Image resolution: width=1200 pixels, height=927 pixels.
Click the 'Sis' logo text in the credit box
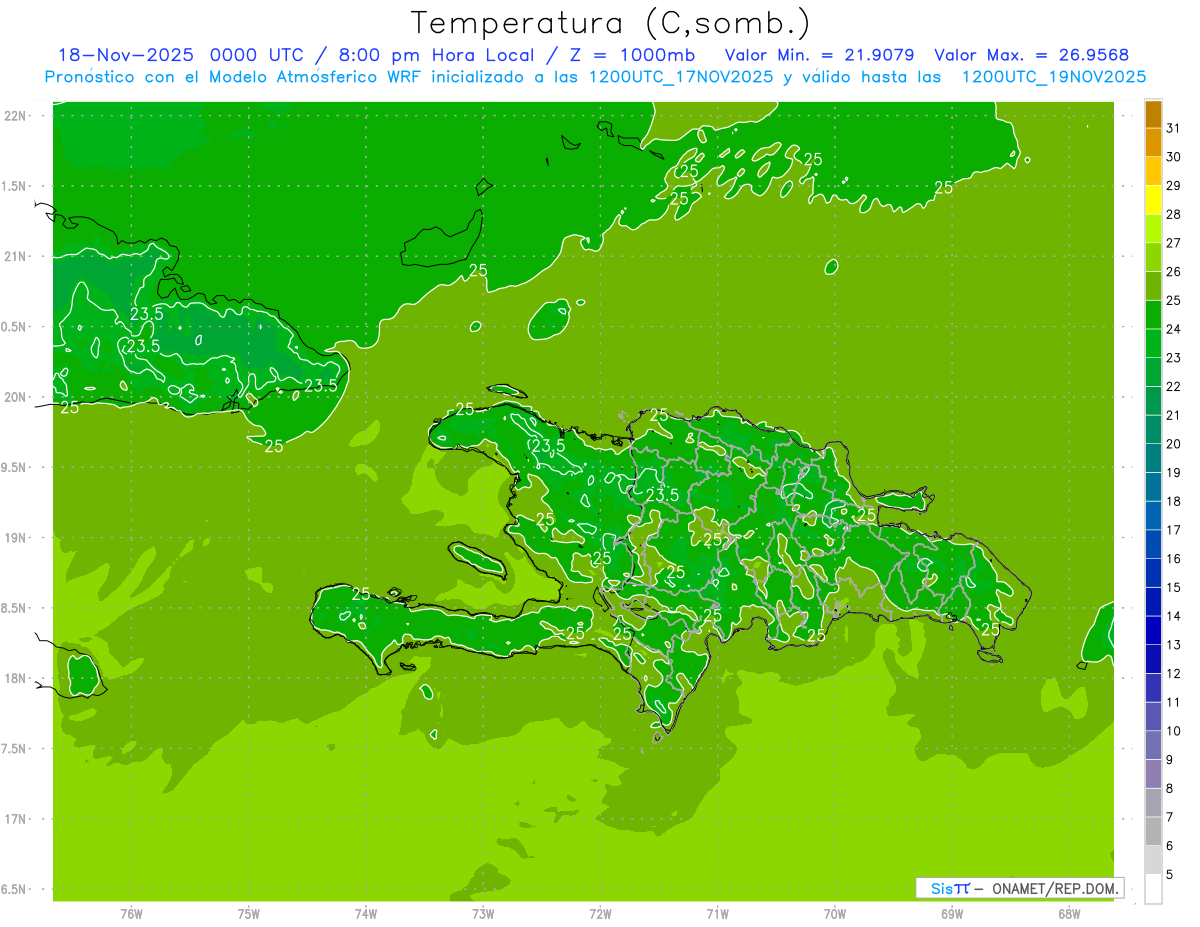click(x=940, y=888)
